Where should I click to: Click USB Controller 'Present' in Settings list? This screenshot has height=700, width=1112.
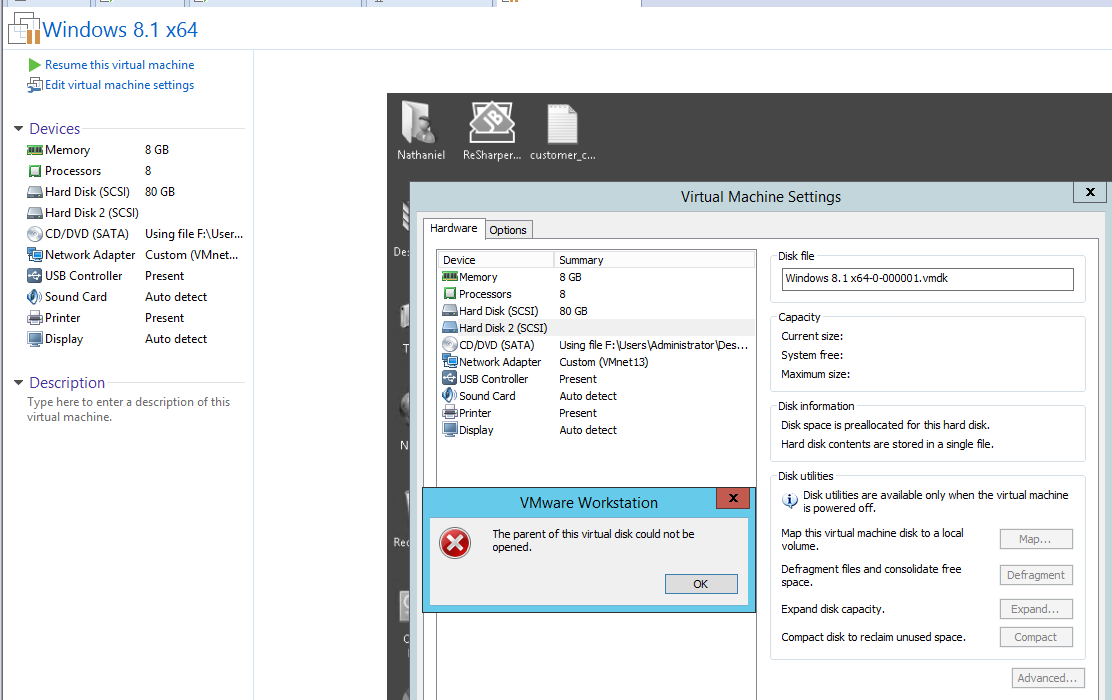578,379
